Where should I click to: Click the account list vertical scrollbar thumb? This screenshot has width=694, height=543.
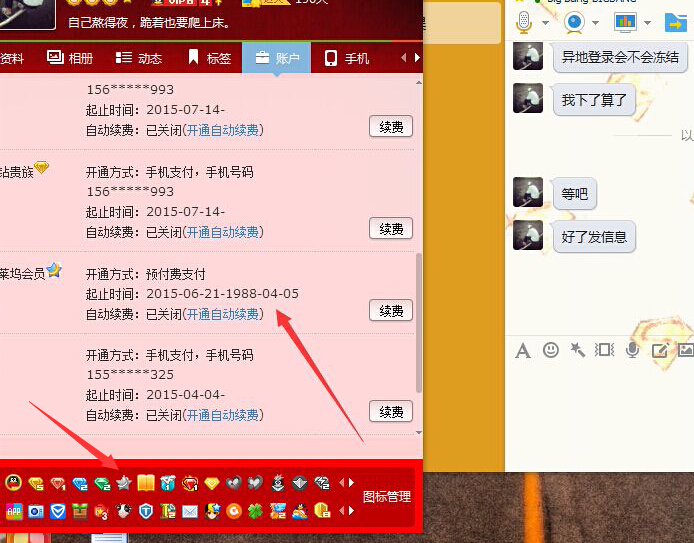[x=419, y=322]
